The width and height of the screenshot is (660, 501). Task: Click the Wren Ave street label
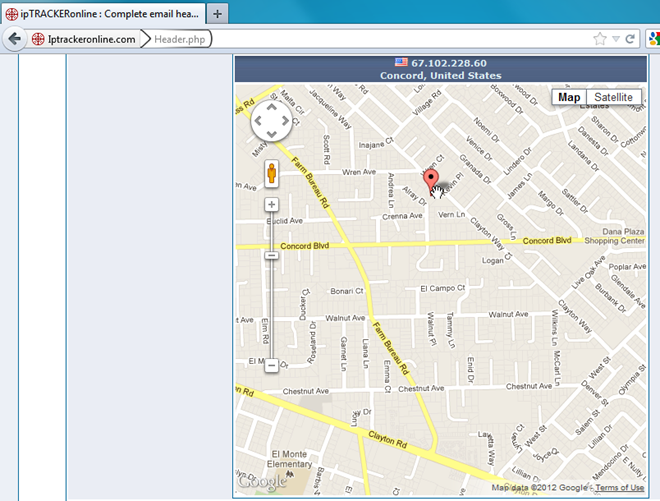click(359, 172)
